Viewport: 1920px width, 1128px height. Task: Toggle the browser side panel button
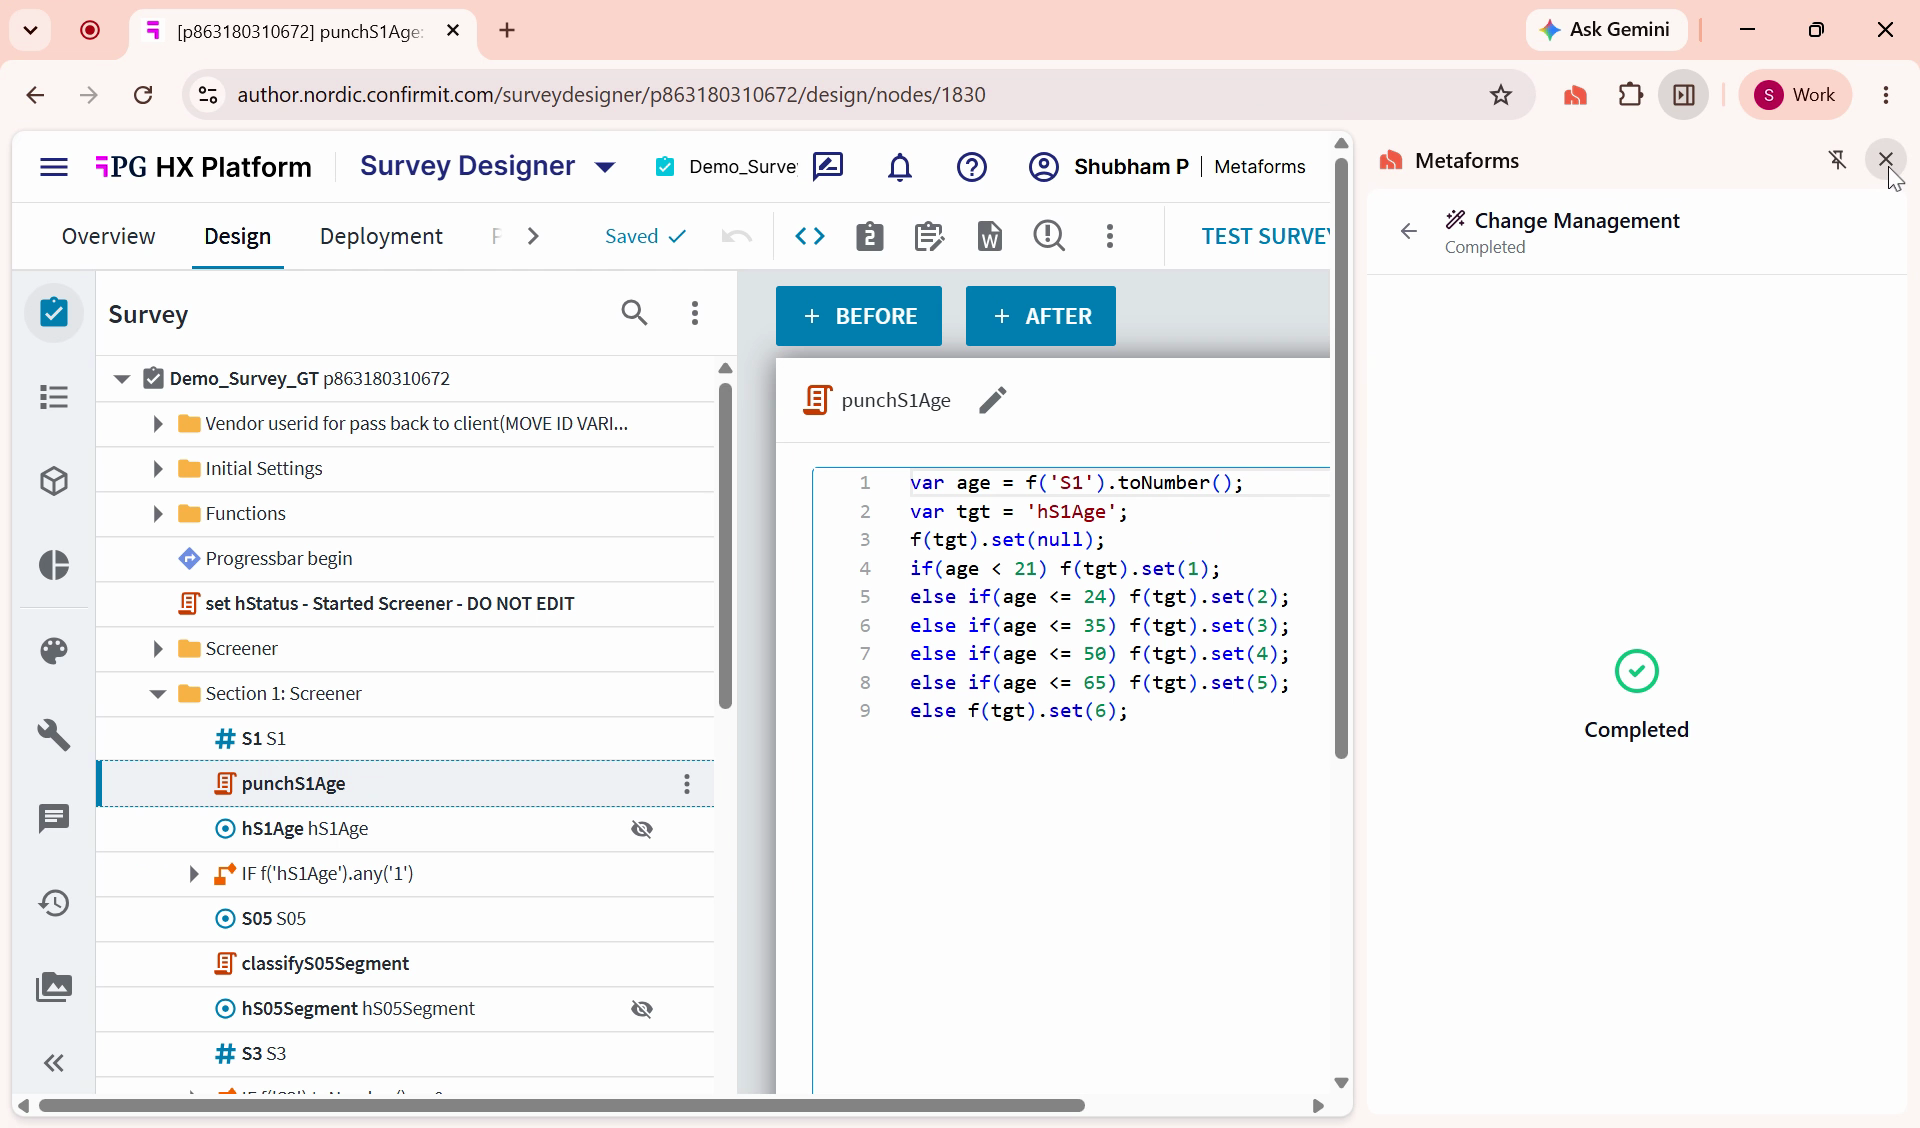pos(1684,95)
